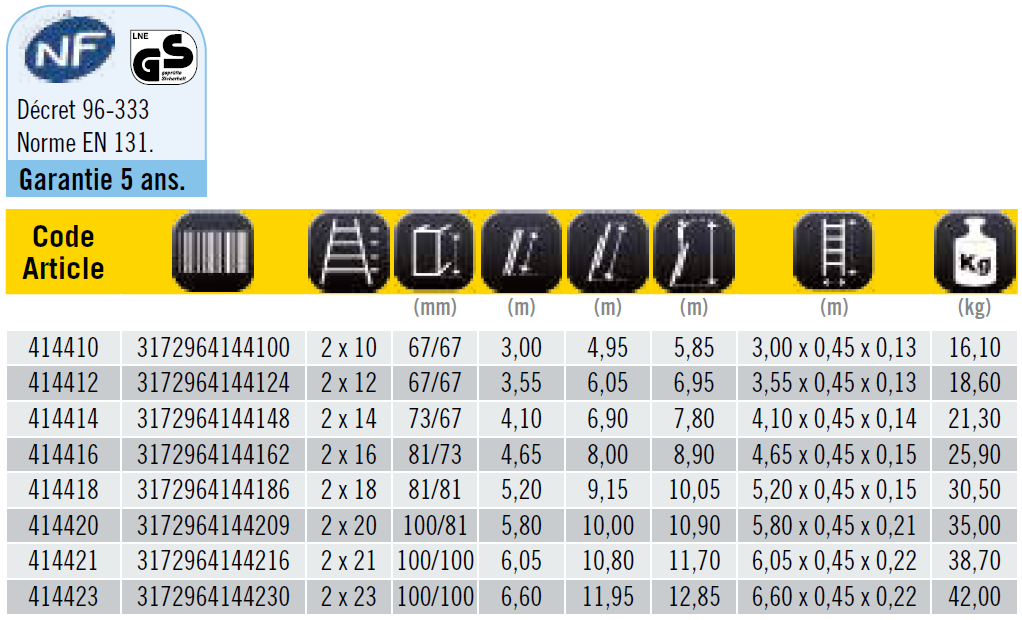Click the '100/81' section cell
The image size is (1022, 620).
tap(435, 525)
